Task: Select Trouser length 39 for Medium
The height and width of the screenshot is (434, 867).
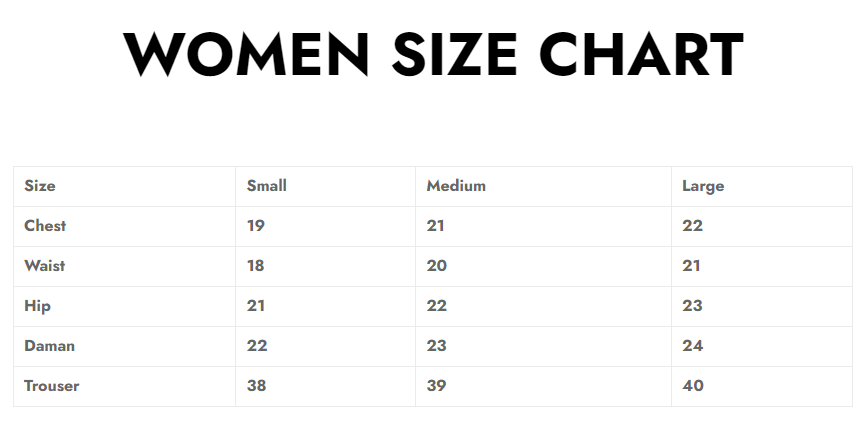Action: click(x=436, y=386)
